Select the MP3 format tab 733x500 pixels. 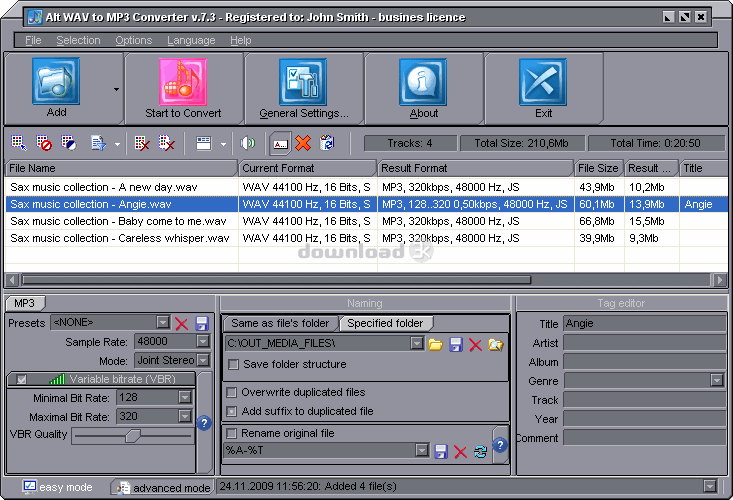[x=24, y=303]
